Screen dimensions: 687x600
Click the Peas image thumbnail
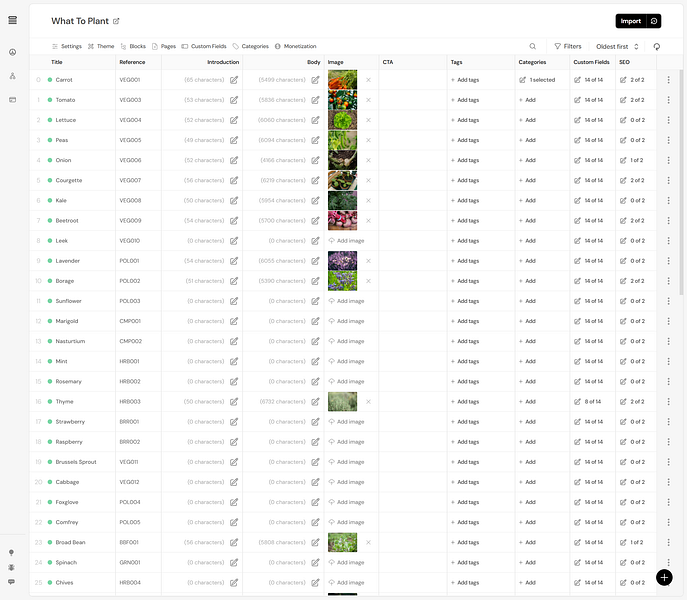(343, 140)
